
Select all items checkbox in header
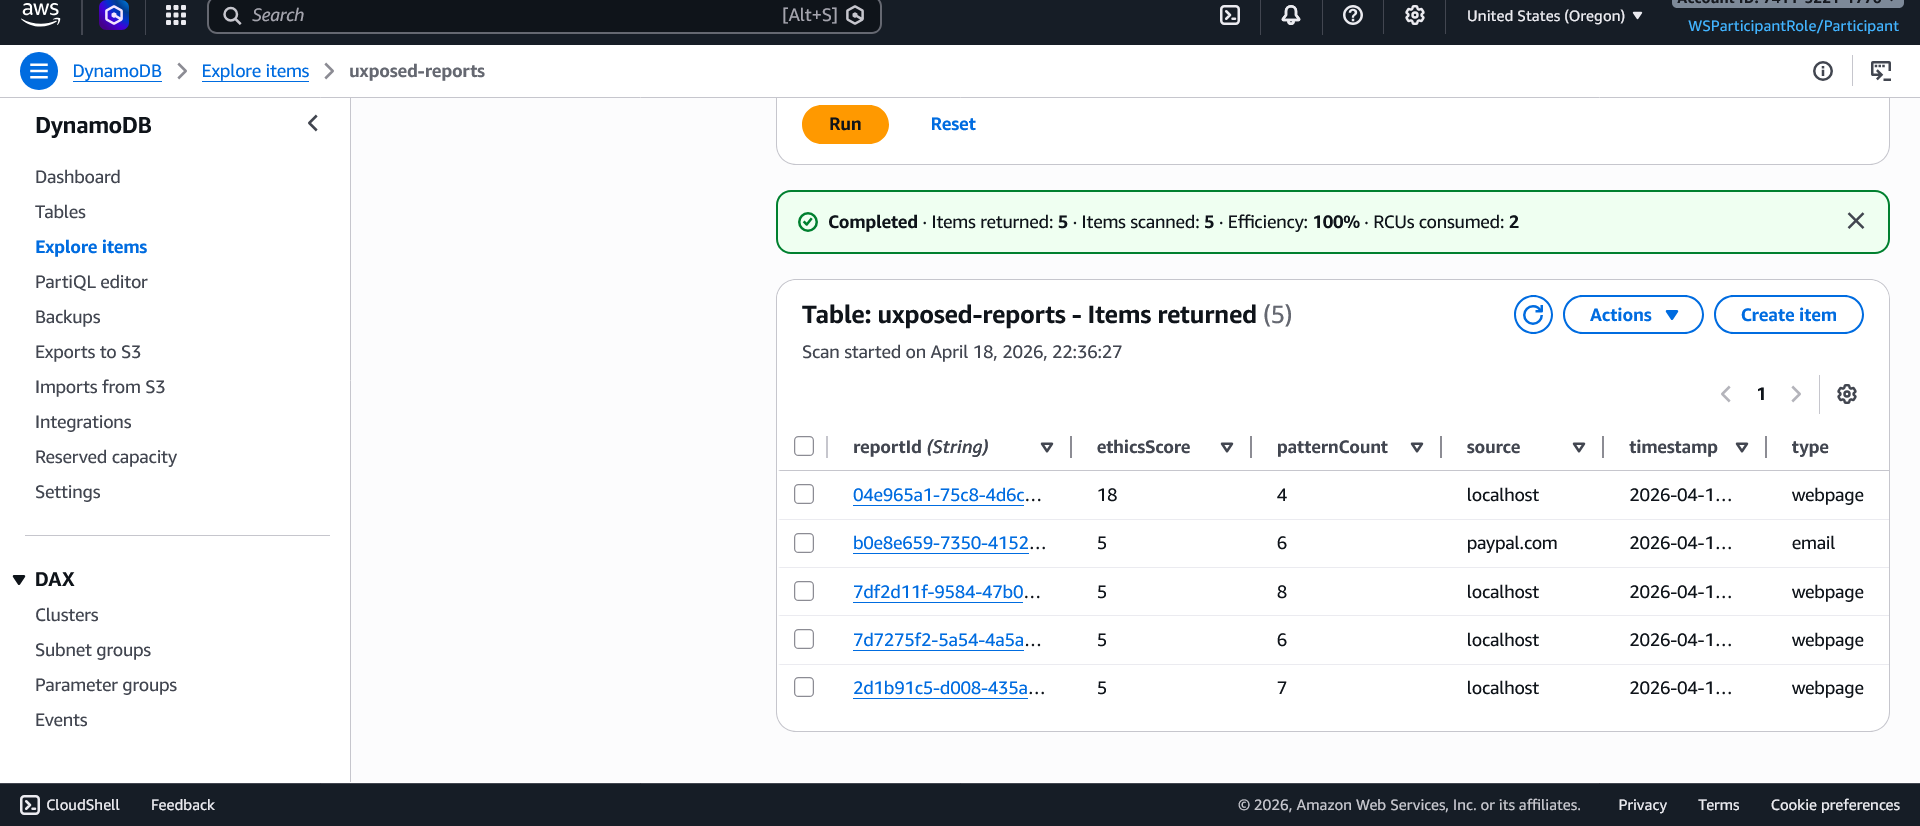pyautogui.click(x=804, y=446)
